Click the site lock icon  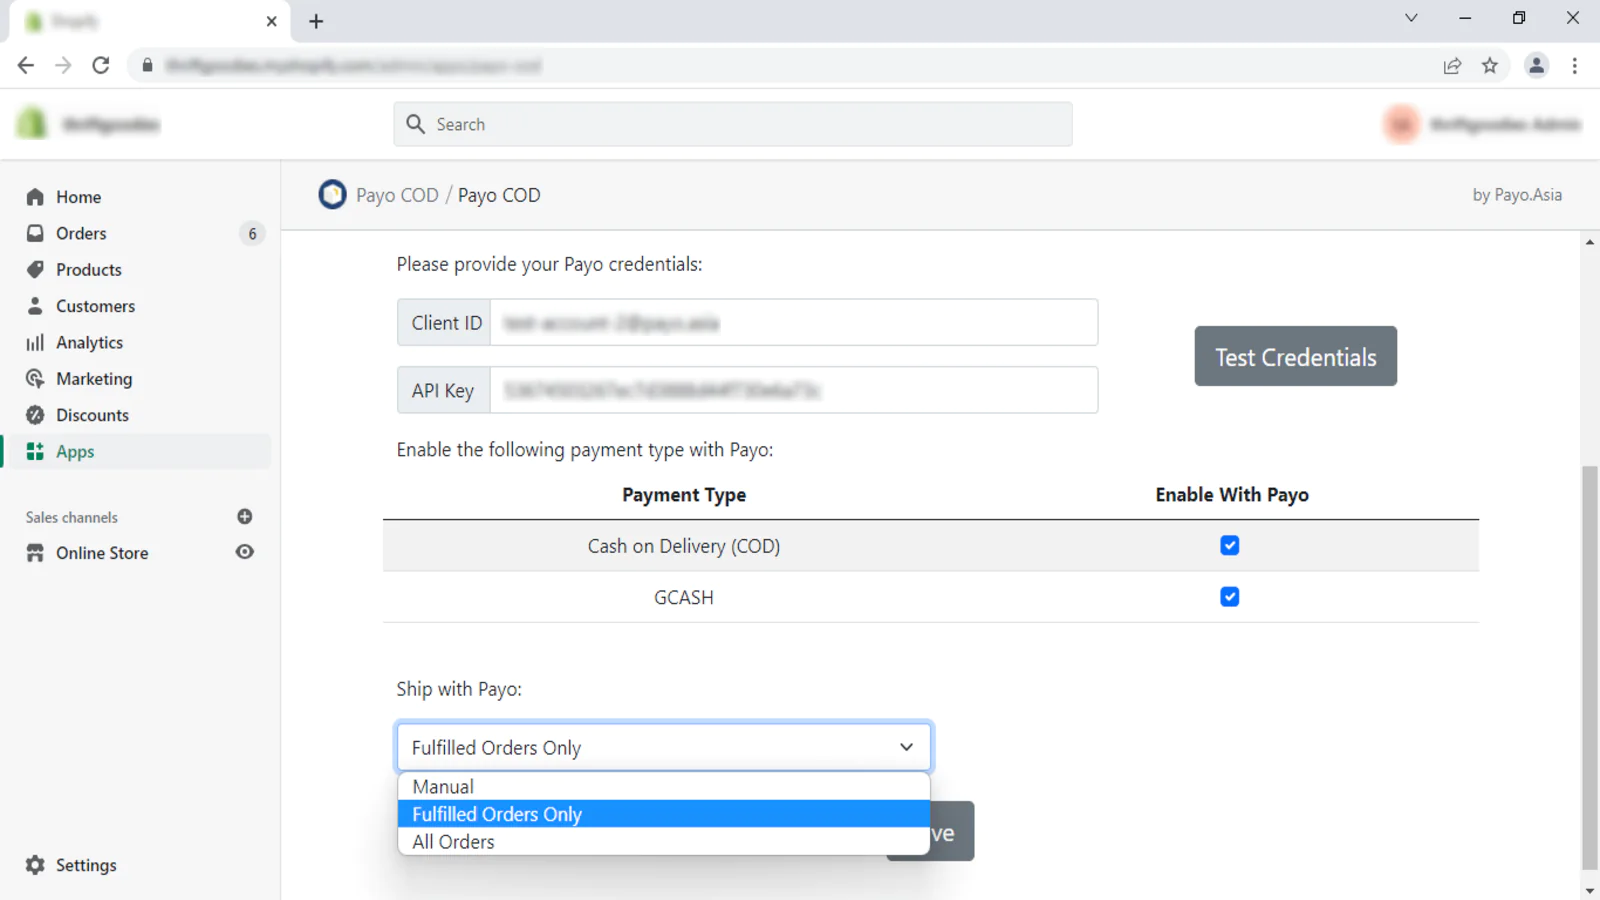(147, 65)
